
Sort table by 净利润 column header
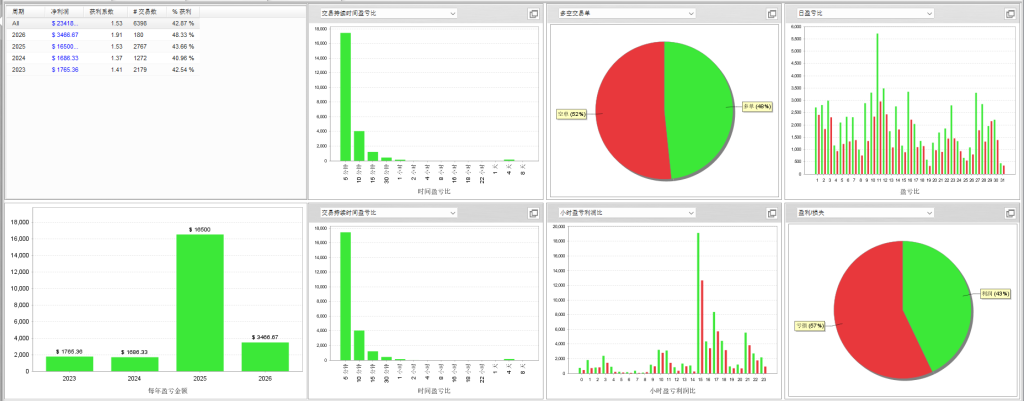point(61,10)
